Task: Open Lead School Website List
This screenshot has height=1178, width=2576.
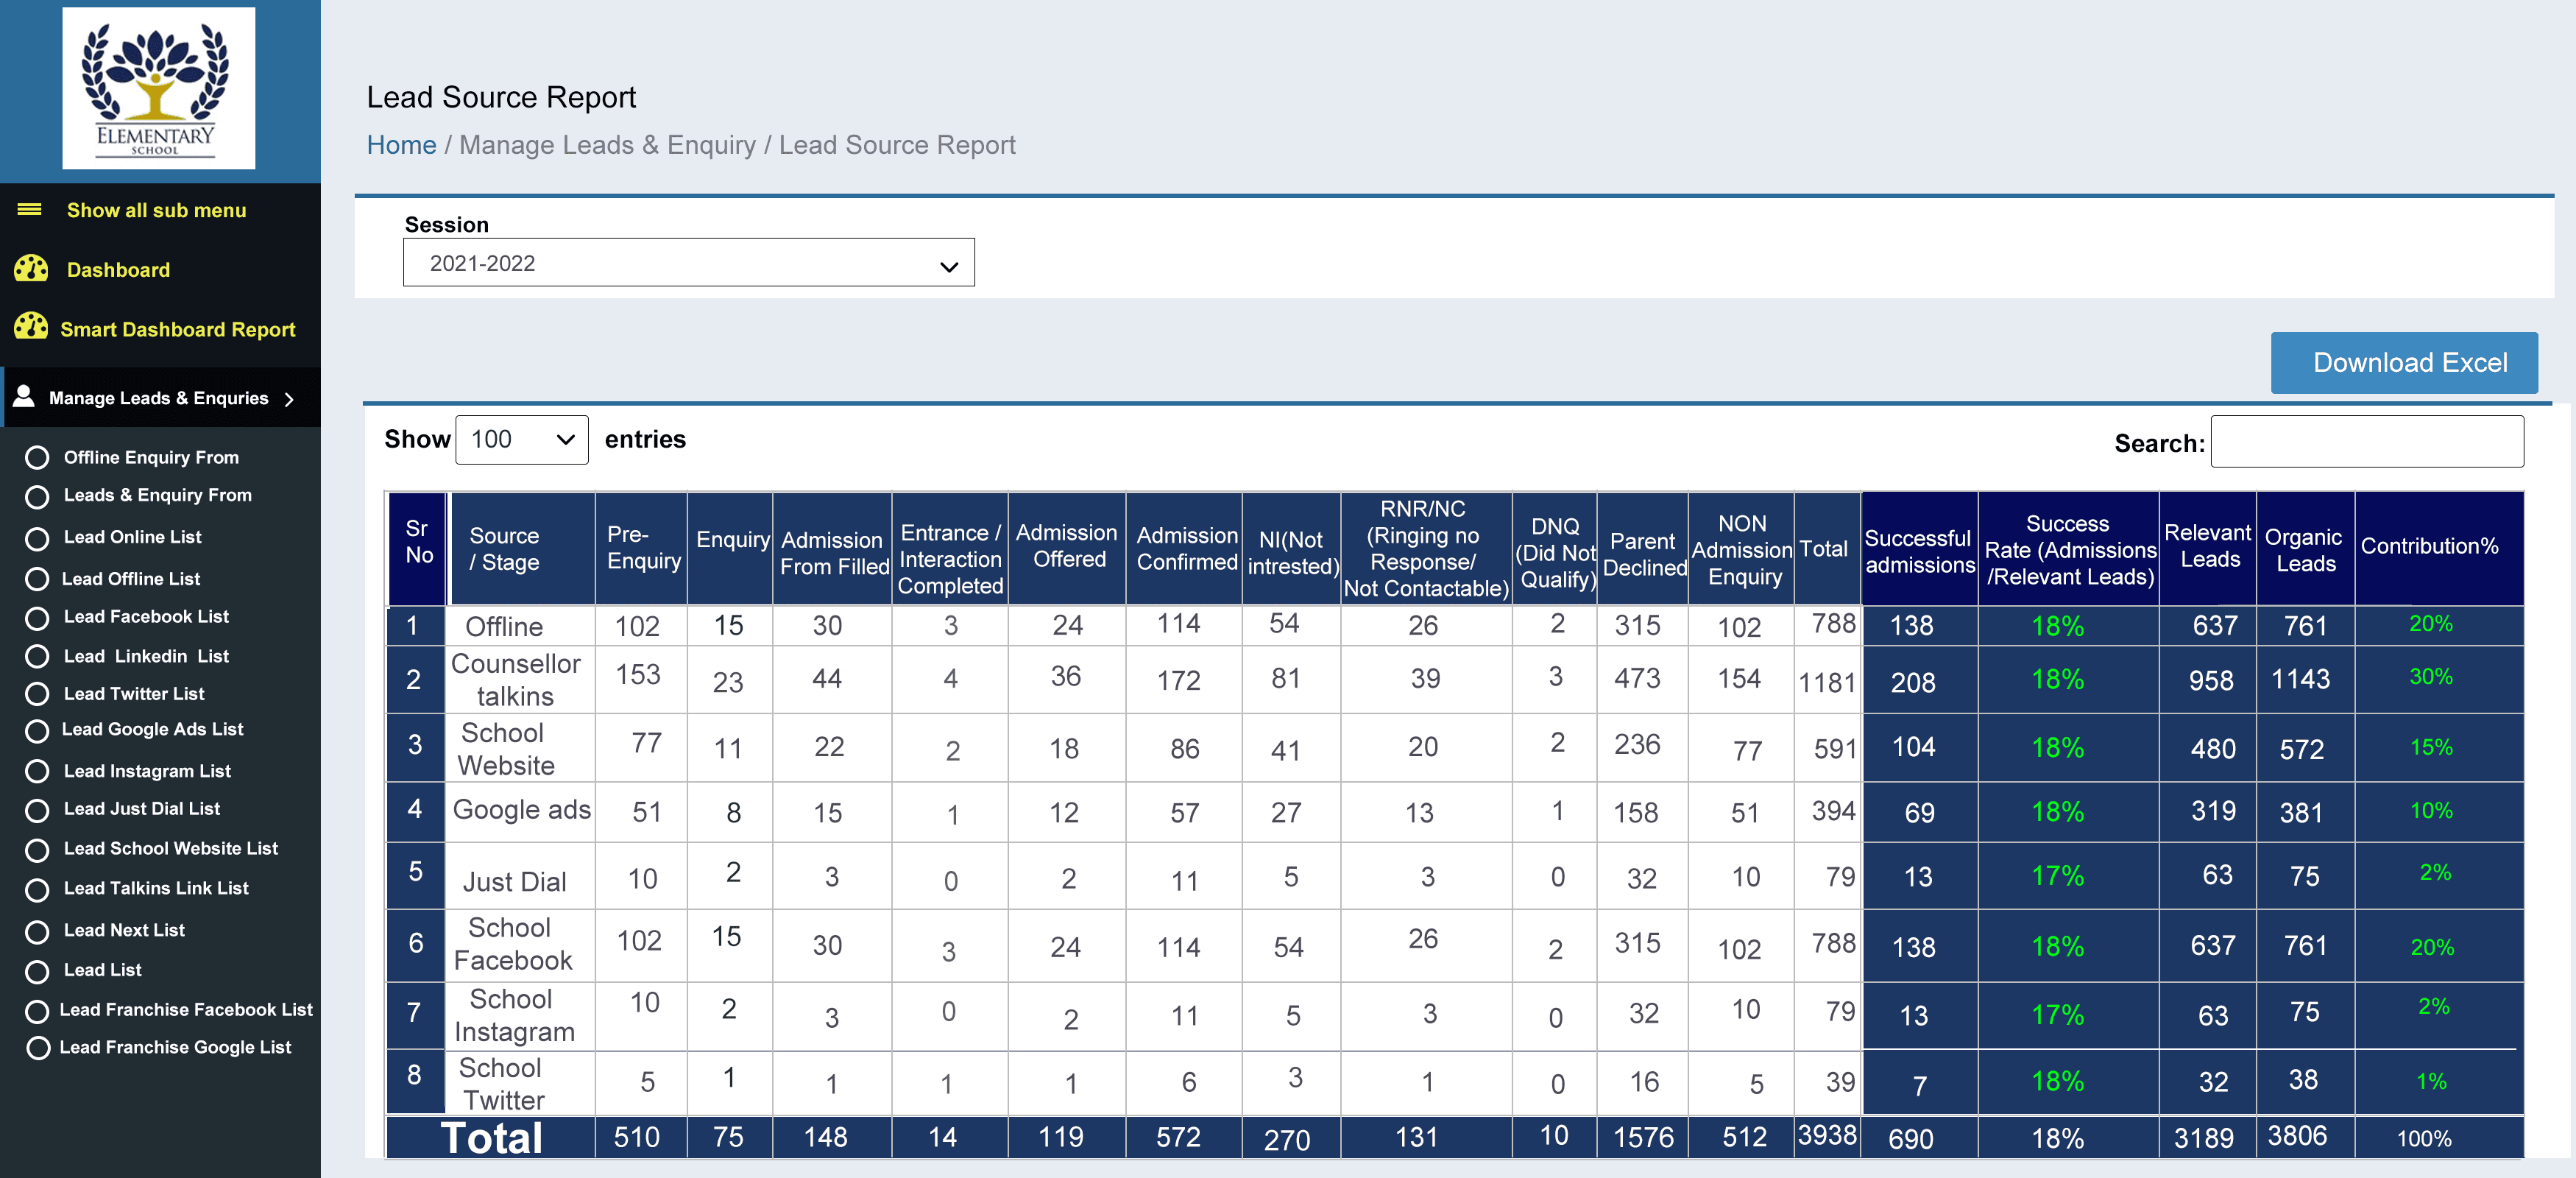Action: 171,848
